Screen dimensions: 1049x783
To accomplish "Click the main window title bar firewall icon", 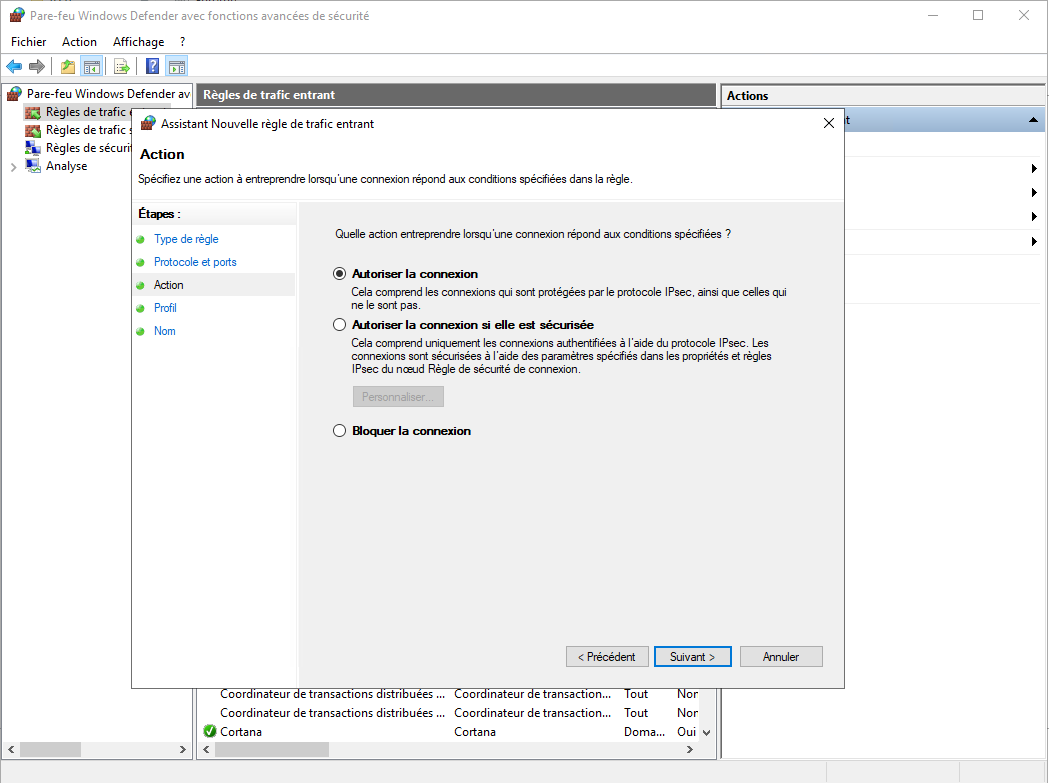I will [17, 15].
